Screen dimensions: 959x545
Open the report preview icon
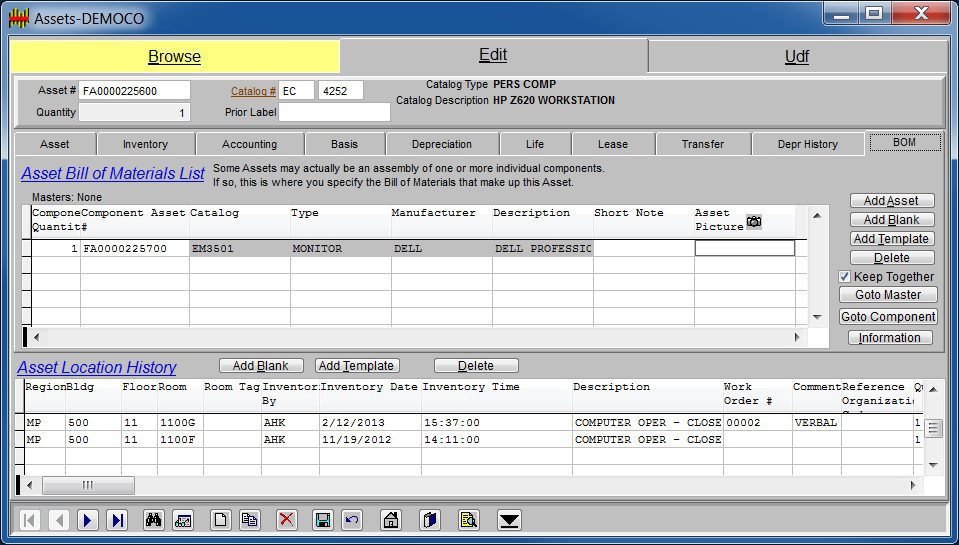click(x=468, y=520)
